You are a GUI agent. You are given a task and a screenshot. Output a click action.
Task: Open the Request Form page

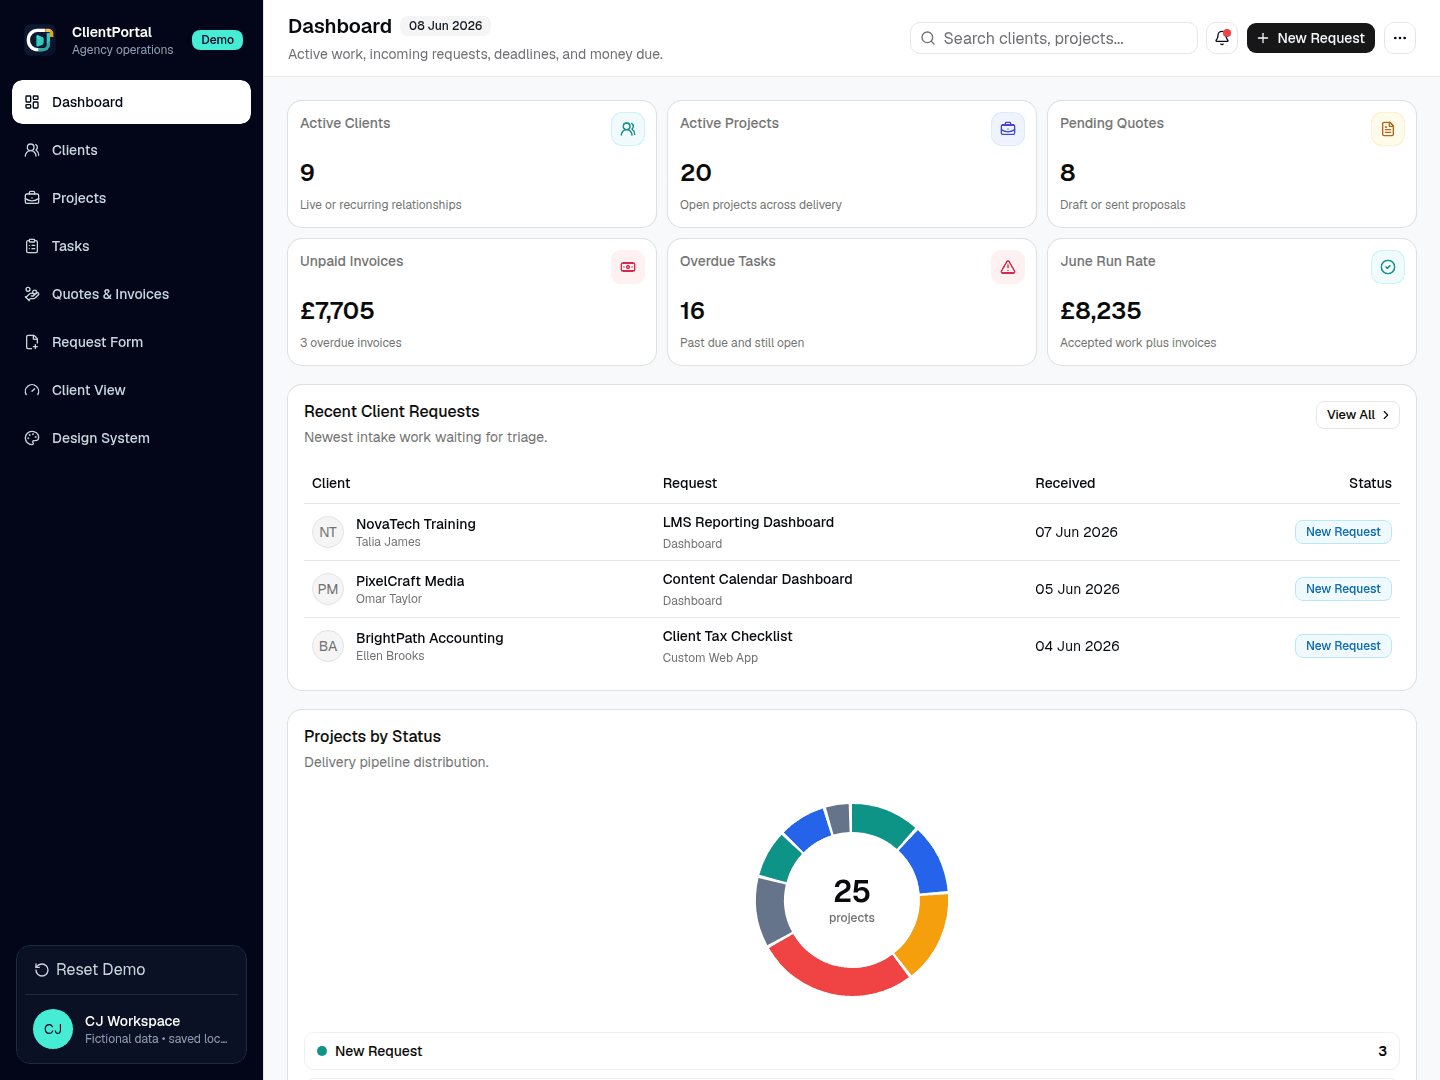[x=131, y=342]
